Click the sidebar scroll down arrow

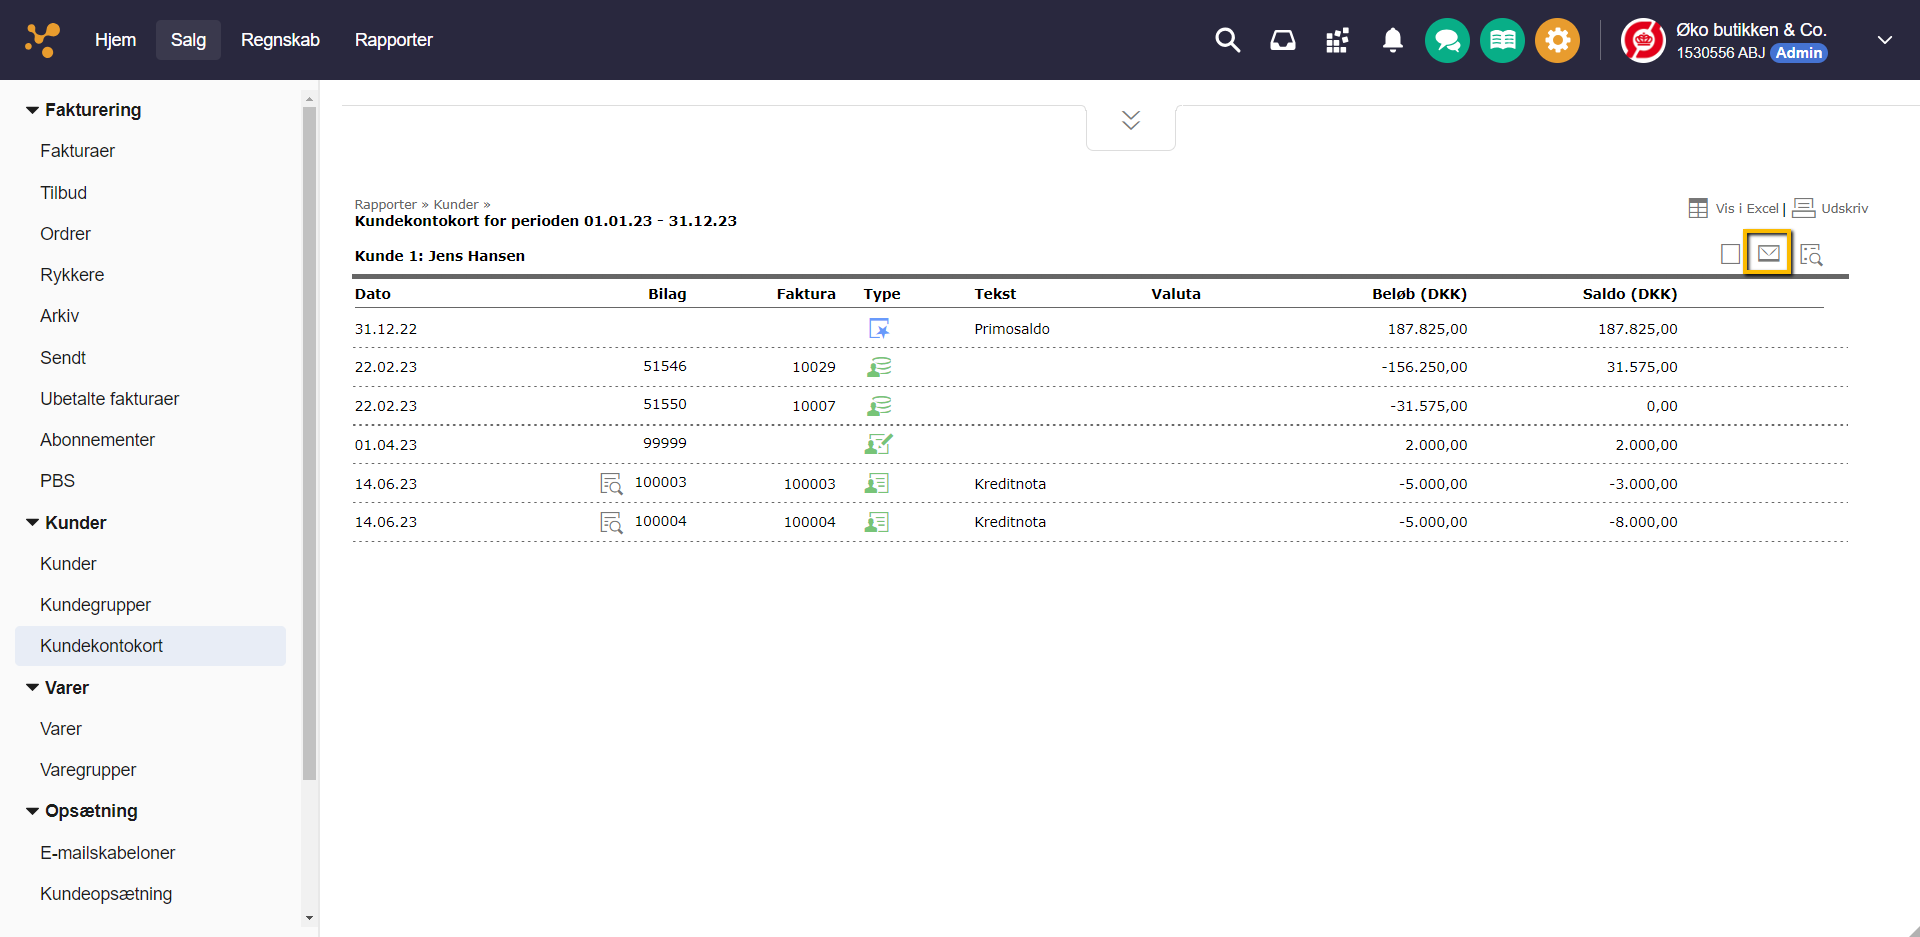309,917
